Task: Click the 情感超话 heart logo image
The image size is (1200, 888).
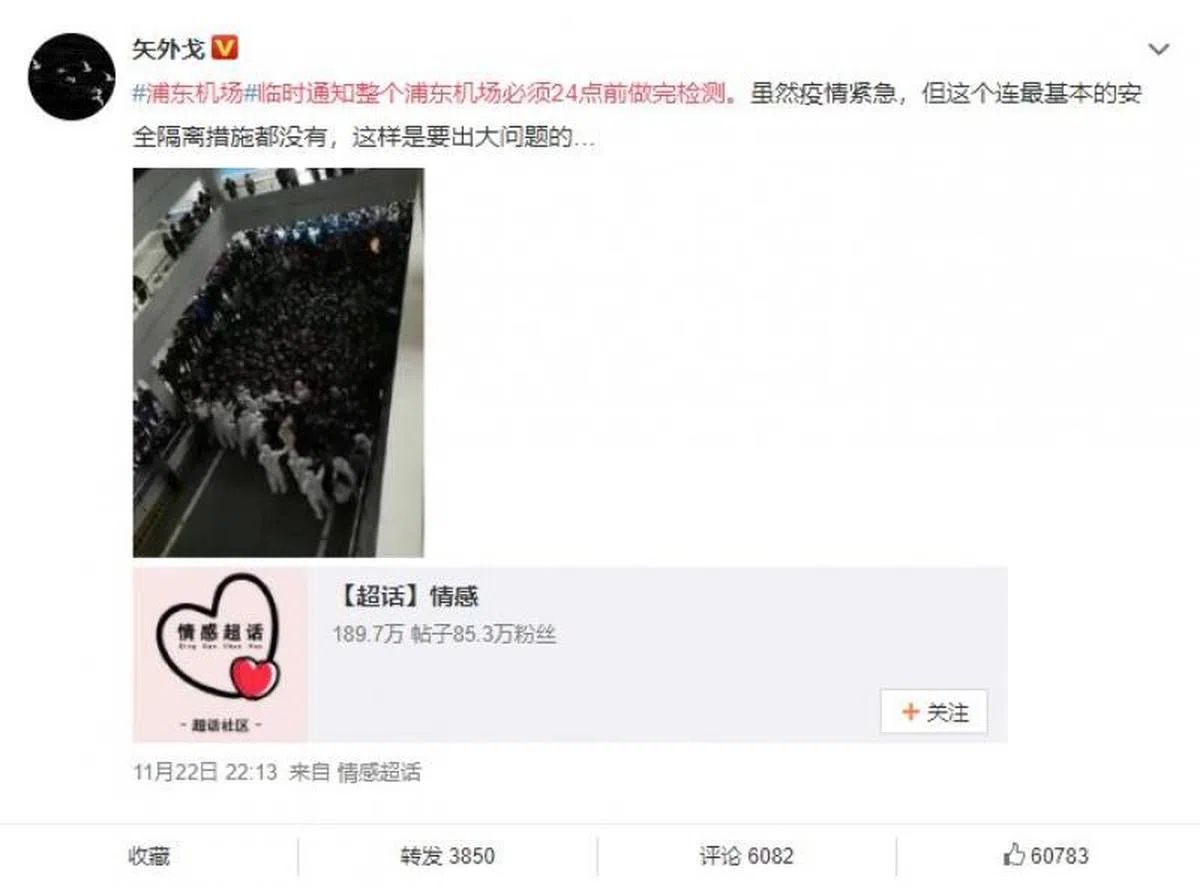Action: pos(220,654)
